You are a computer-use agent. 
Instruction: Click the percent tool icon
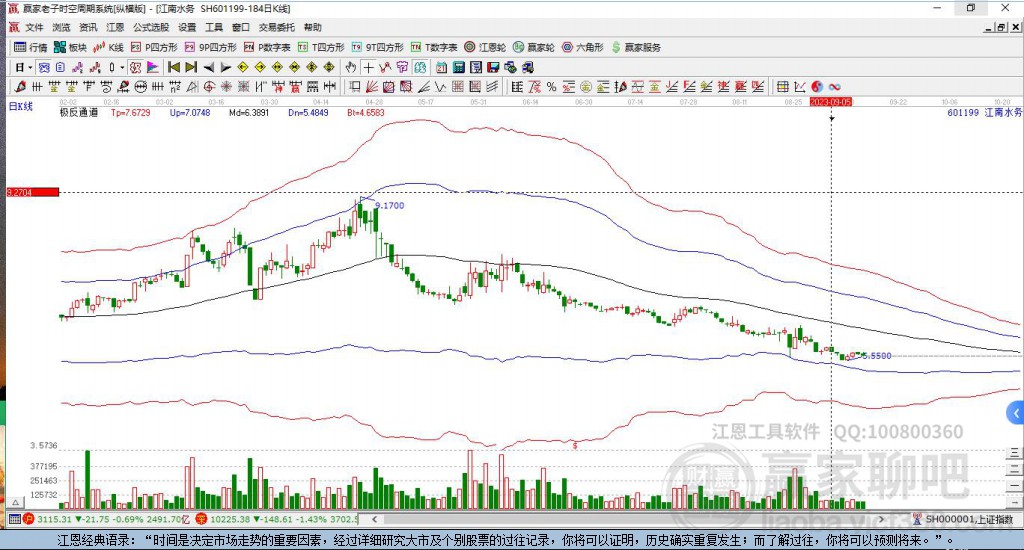click(552, 86)
